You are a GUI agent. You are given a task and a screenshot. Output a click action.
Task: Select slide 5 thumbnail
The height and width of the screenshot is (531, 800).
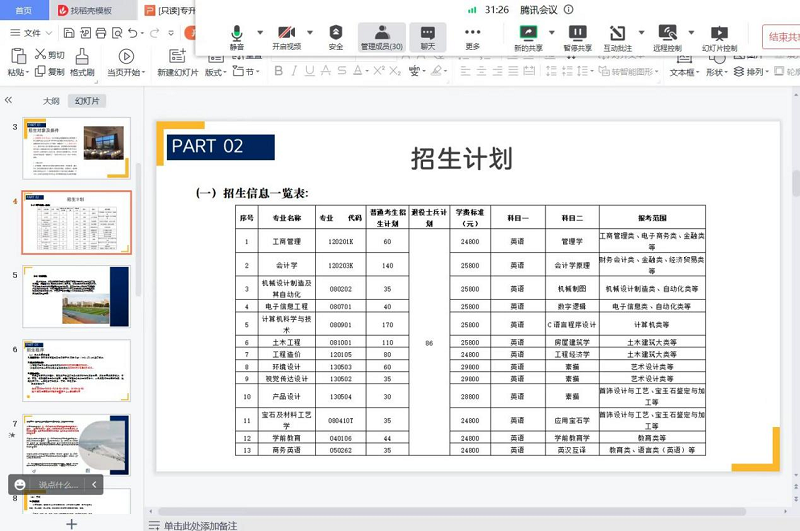(x=76, y=297)
